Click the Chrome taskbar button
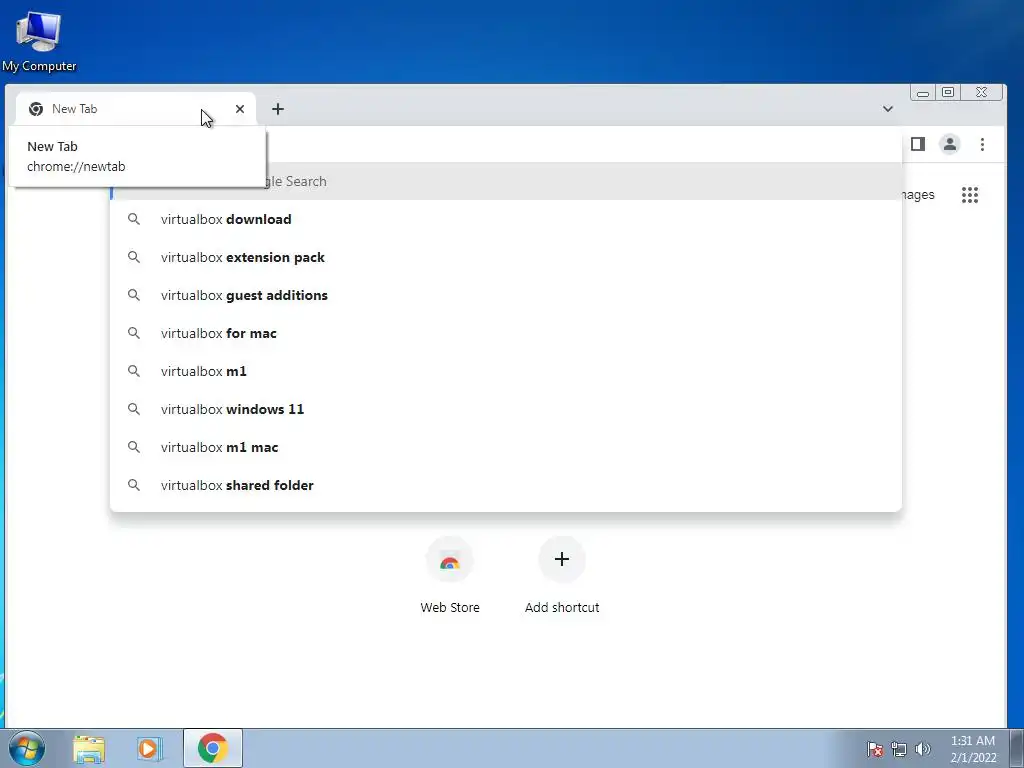The image size is (1024, 768). pos(213,748)
